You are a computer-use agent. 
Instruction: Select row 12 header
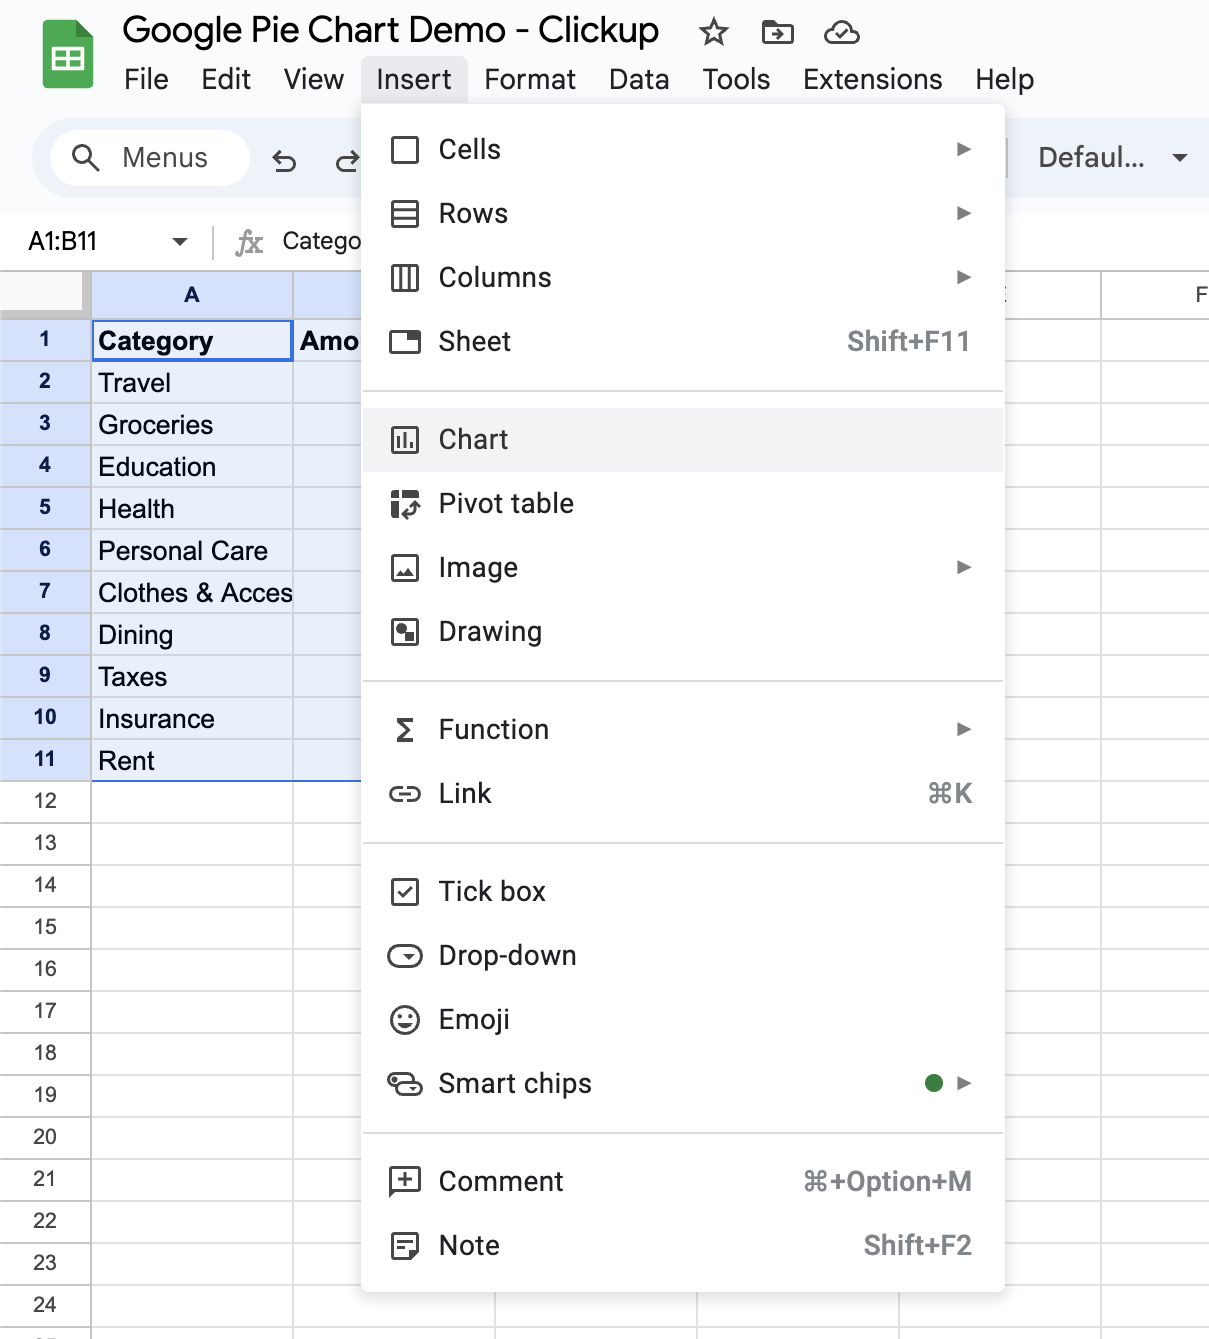pyautogui.click(x=45, y=801)
